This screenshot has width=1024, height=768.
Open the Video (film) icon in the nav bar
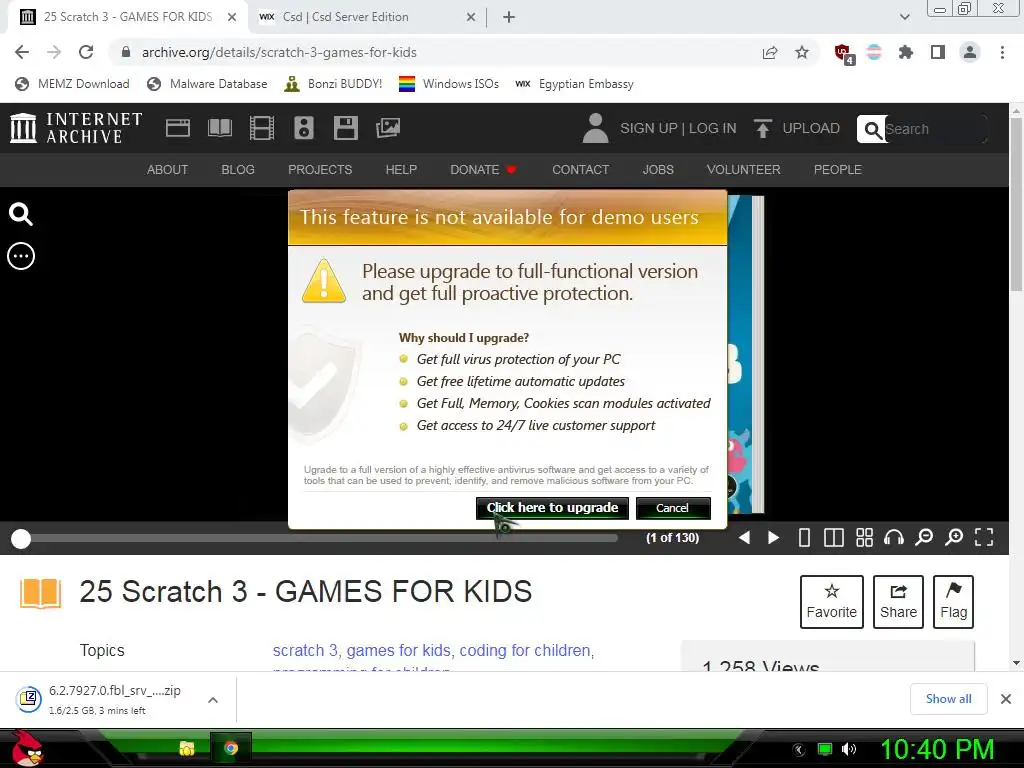coord(262,128)
